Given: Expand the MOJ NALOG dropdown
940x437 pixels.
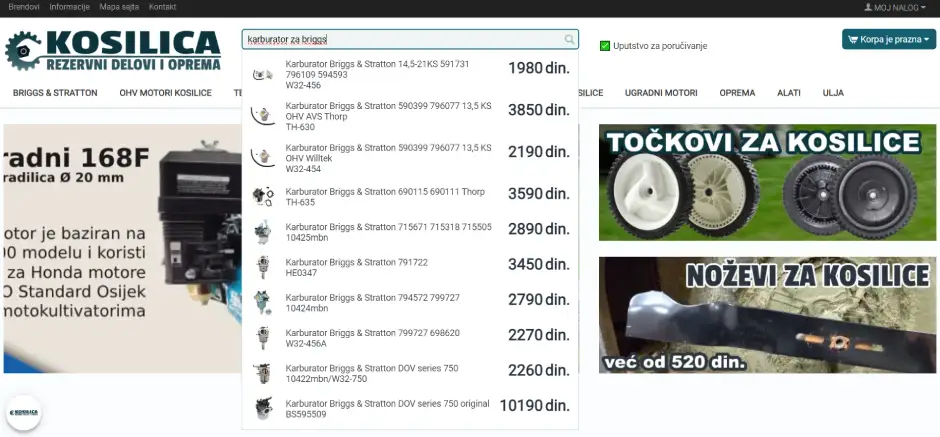Looking at the screenshot, I should coord(895,7).
